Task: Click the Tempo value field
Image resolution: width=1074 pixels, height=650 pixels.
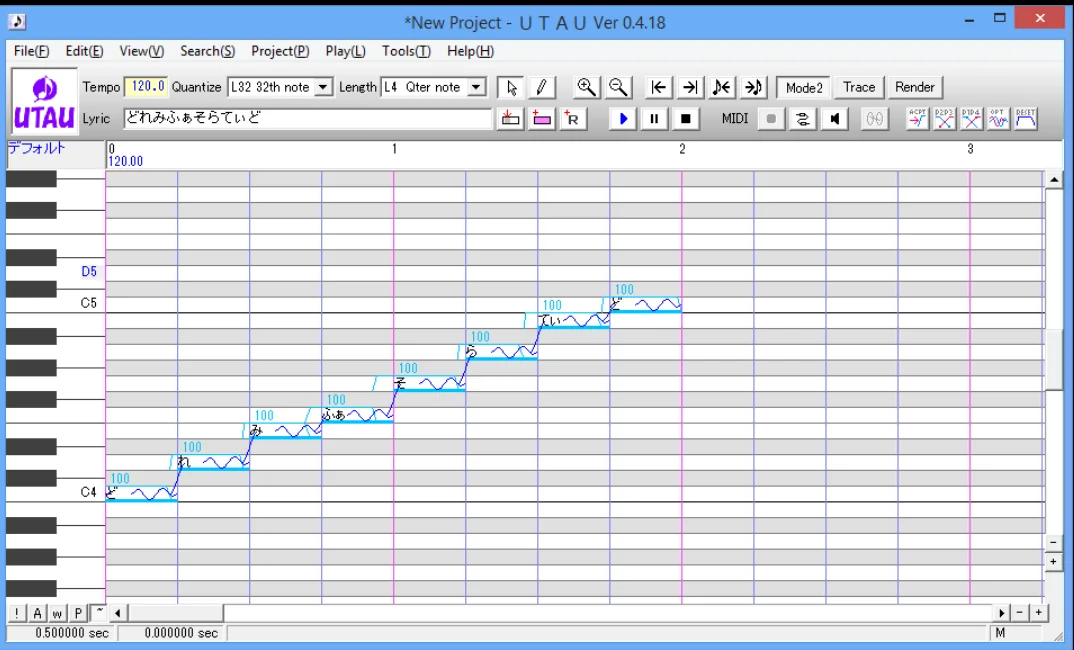Action: pos(146,87)
